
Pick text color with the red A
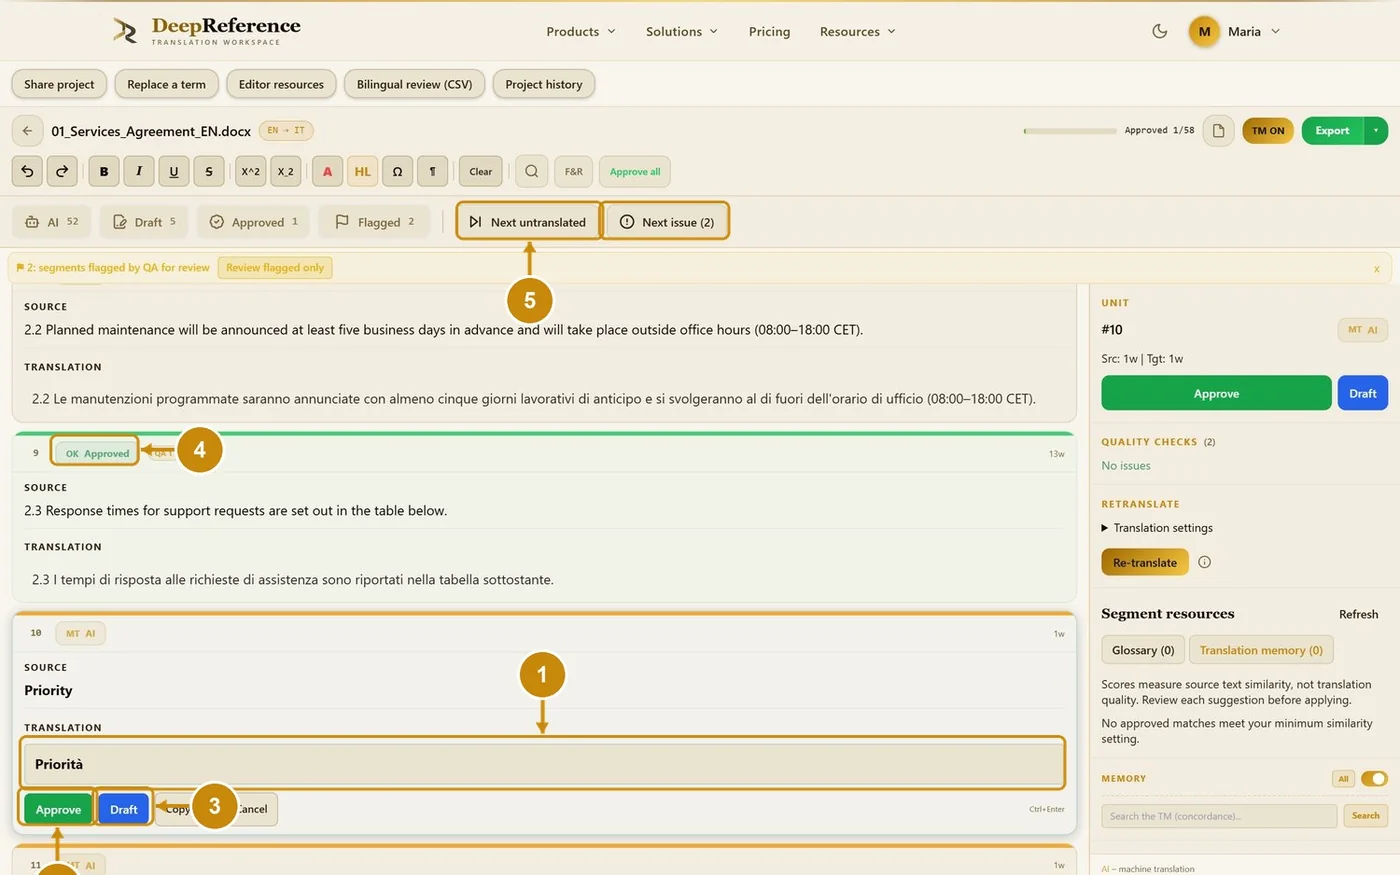[x=327, y=171]
